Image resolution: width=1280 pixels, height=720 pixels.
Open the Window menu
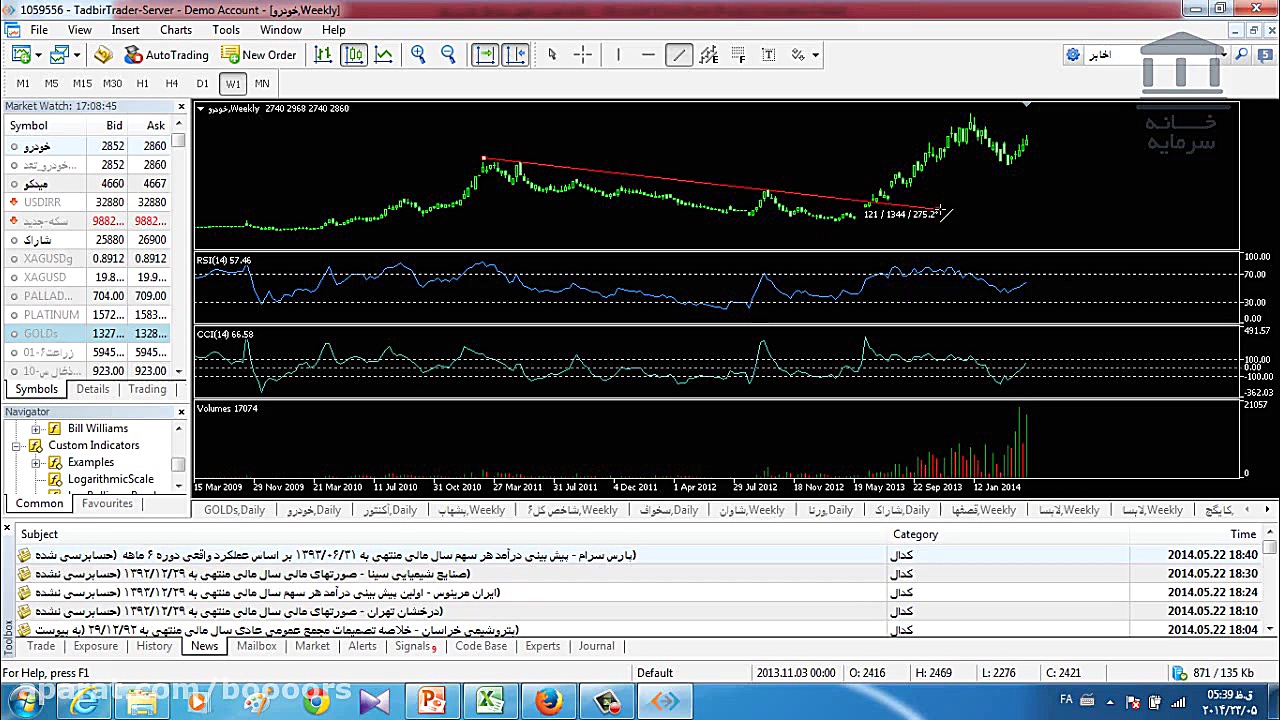point(281,30)
